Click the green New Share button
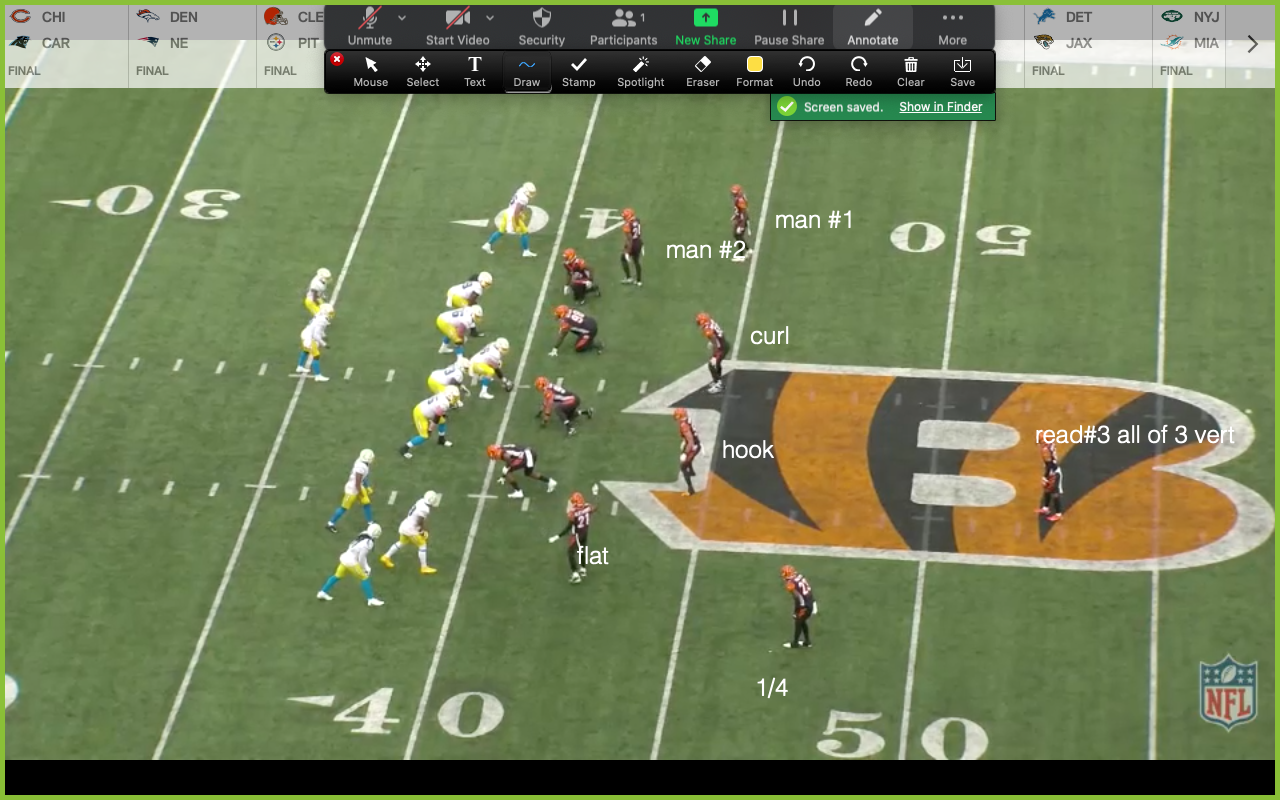Screen dimensions: 1280x800 pos(705,27)
